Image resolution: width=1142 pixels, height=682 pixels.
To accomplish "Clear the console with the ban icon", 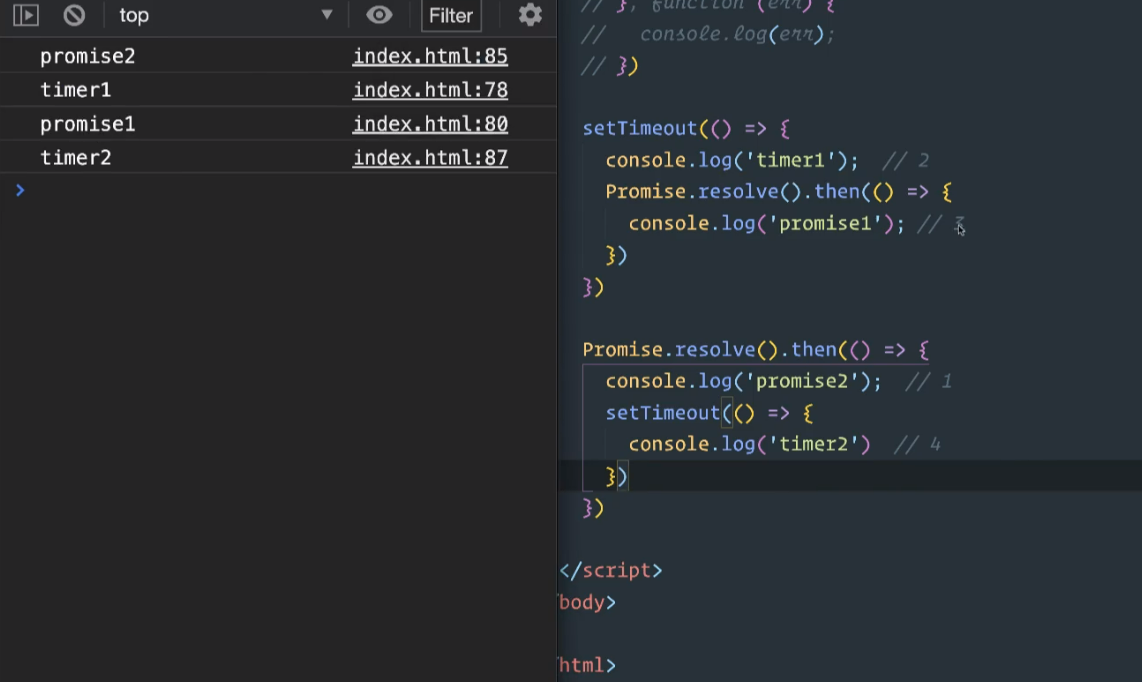I will (x=74, y=15).
